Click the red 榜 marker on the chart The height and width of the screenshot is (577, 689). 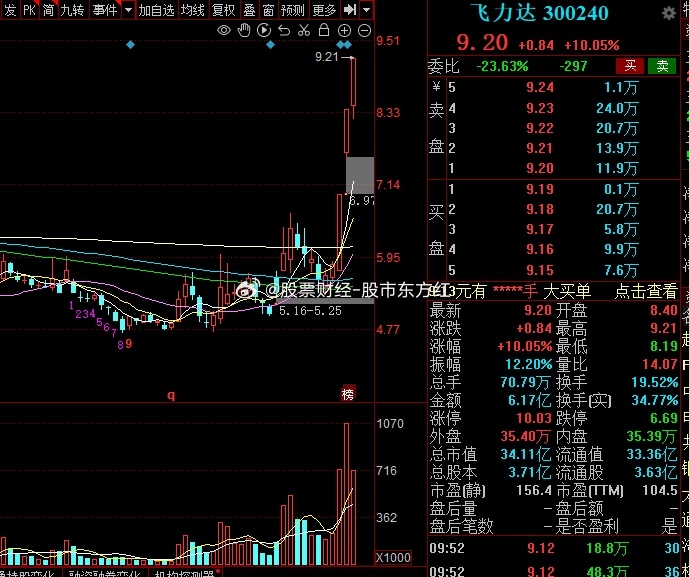tap(347, 393)
